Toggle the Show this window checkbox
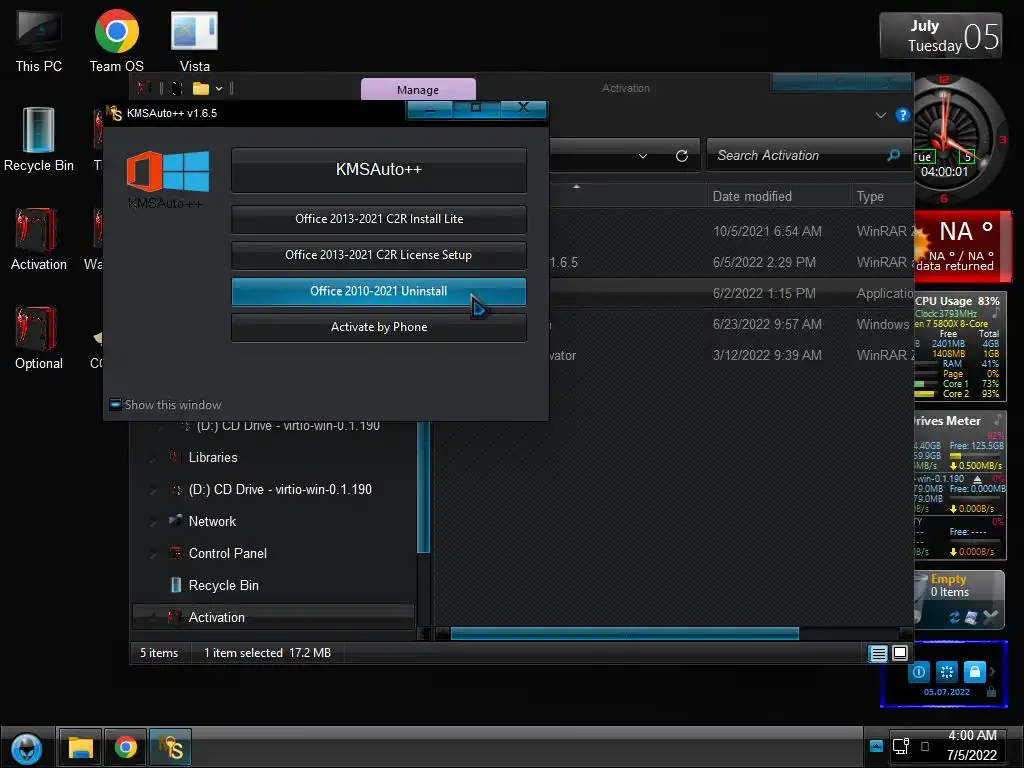 point(115,405)
